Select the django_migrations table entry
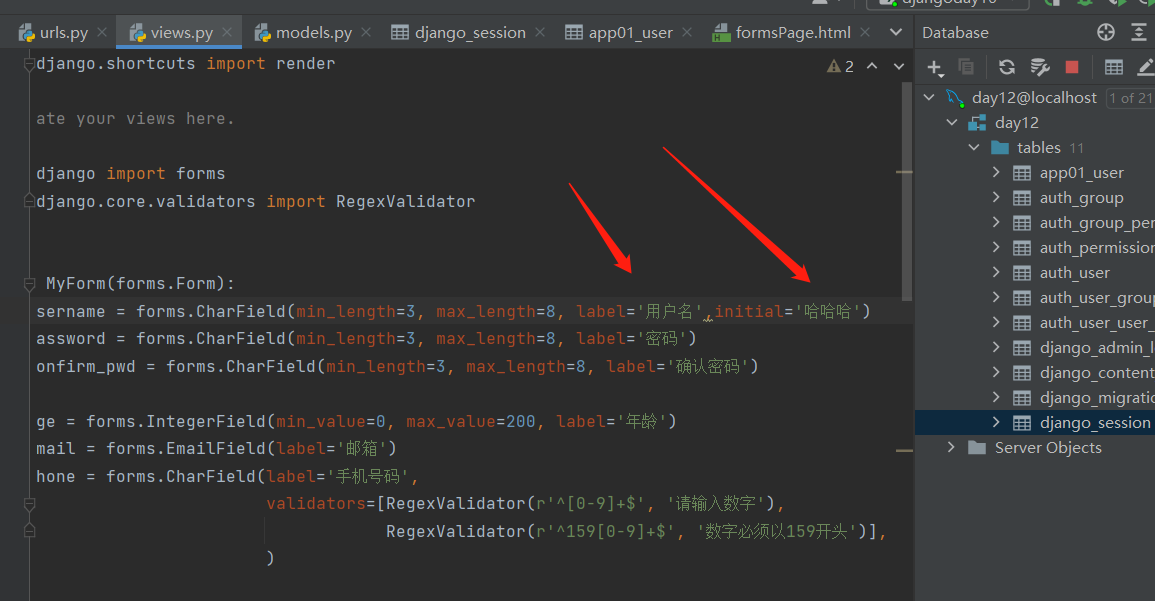The height and width of the screenshot is (601, 1155). click(1097, 398)
